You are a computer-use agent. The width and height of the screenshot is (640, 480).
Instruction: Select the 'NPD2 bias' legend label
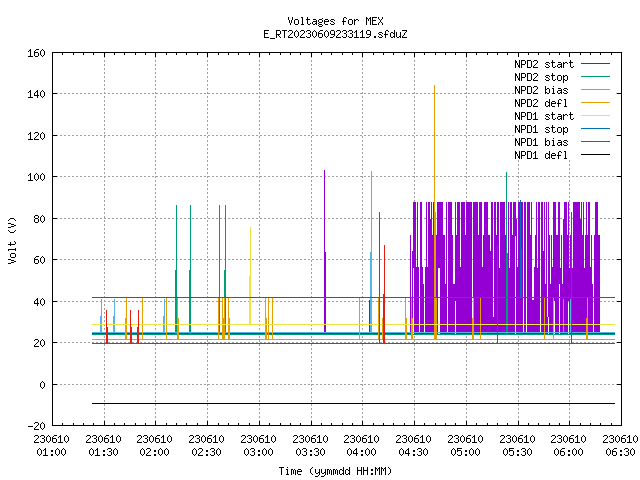point(541,90)
